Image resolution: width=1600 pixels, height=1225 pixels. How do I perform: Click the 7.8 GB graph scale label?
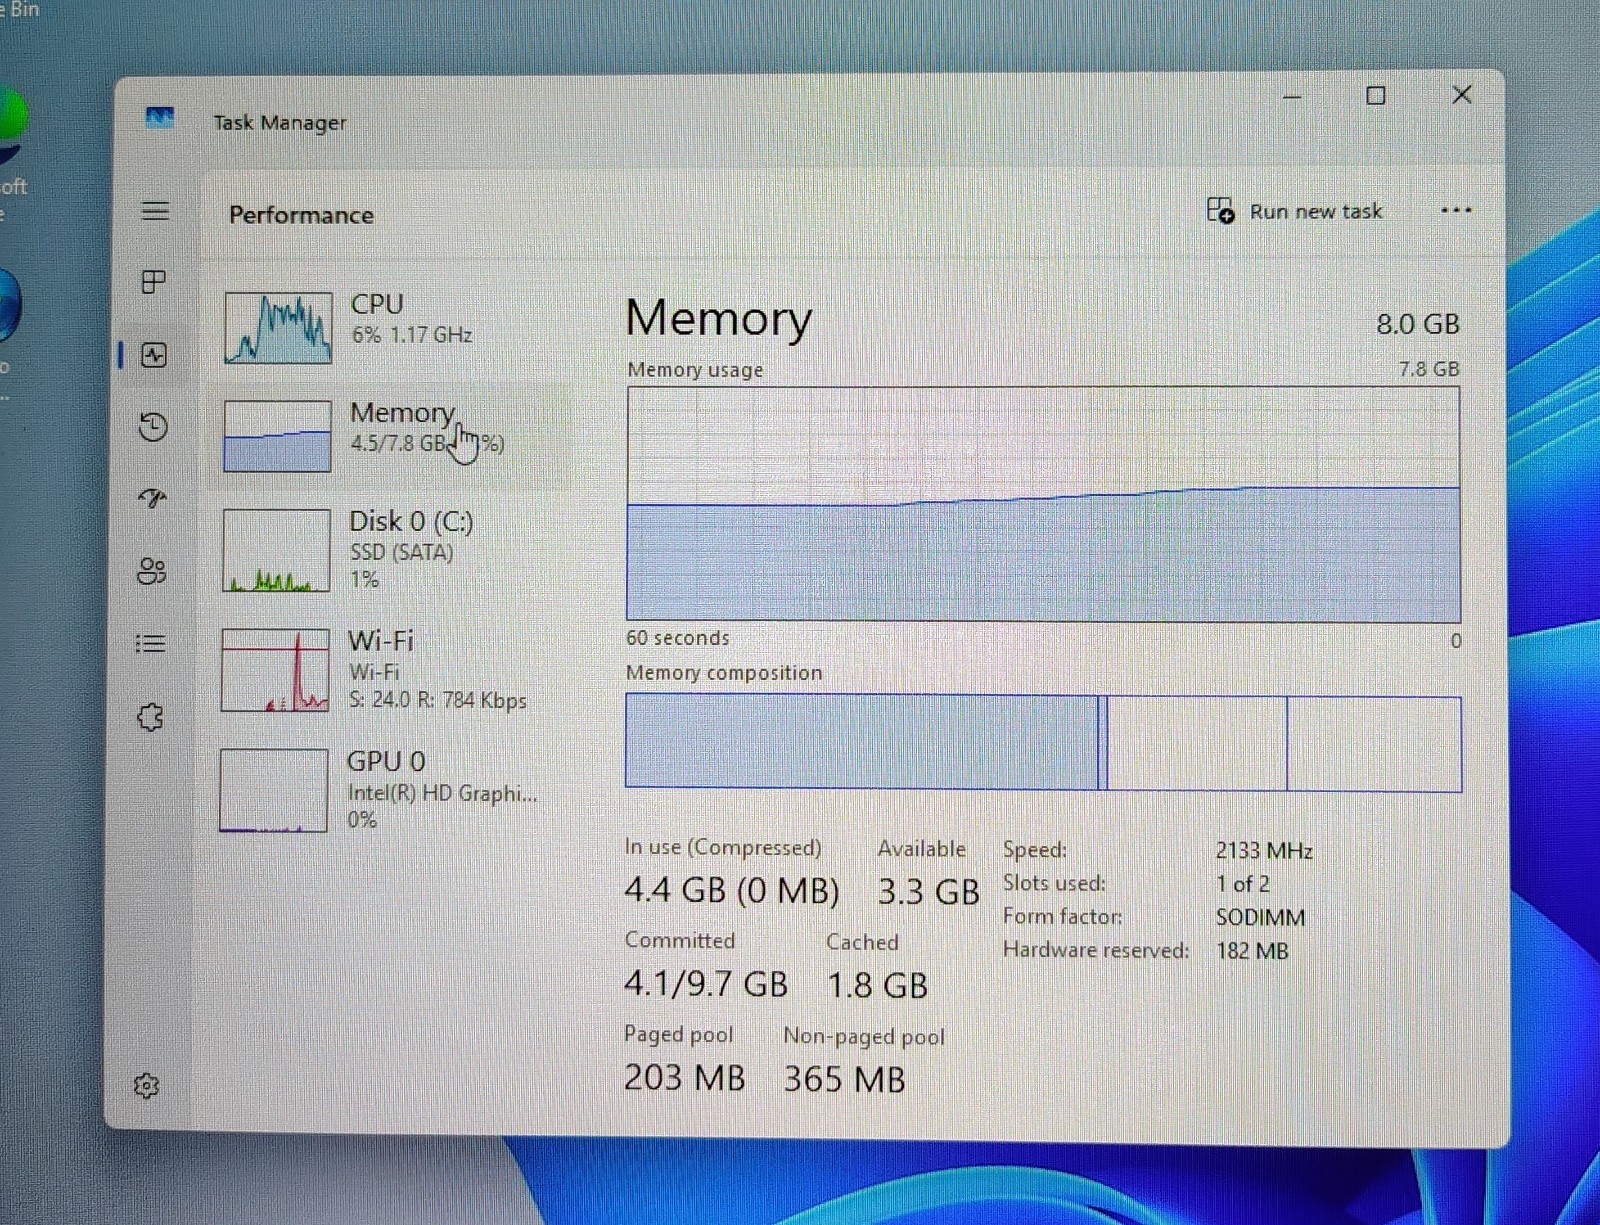click(1429, 369)
